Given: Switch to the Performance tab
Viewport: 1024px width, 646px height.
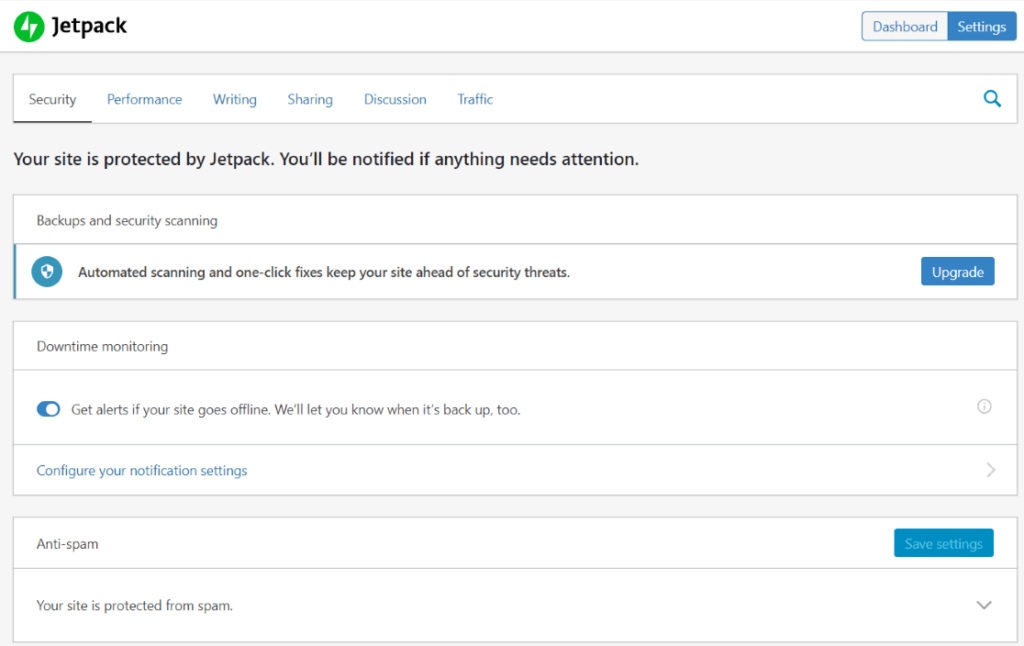Looking at the screenshot, I should tap(144, 99).
